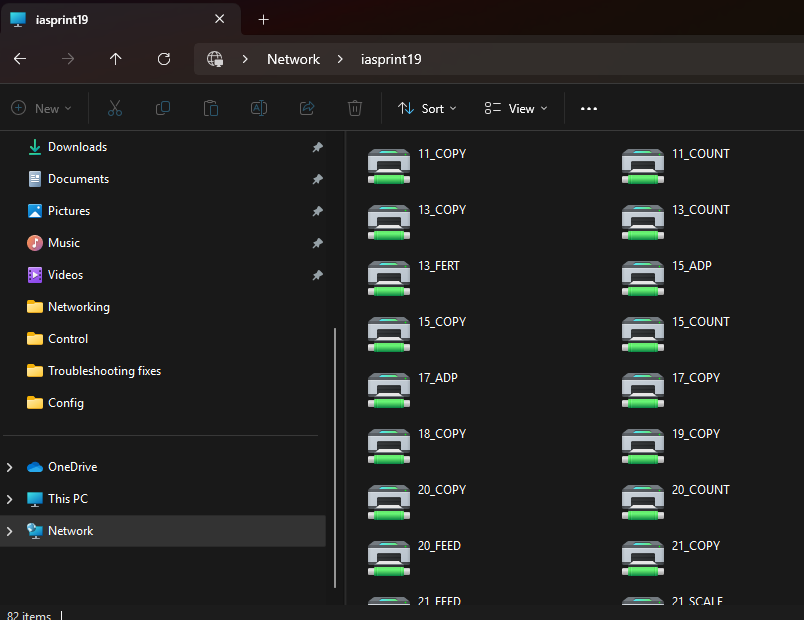This screenshot has width=804, height=620.
Task: Select the 15_COPY printer icon
Action: (x=389, y=334)
